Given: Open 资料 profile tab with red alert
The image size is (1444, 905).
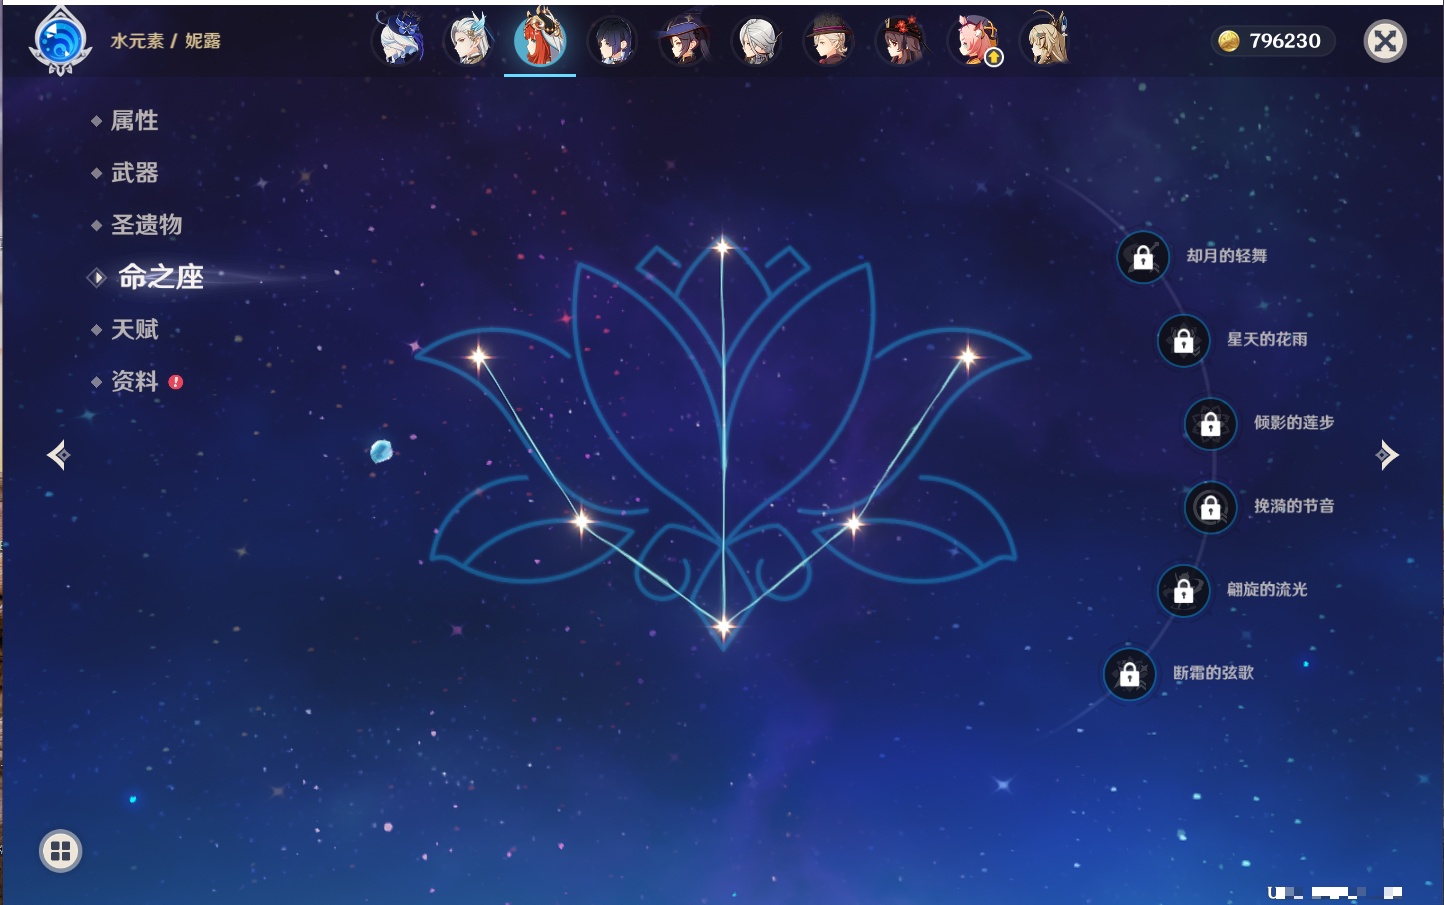Looking at the screenshot, I should pos(134,381).
